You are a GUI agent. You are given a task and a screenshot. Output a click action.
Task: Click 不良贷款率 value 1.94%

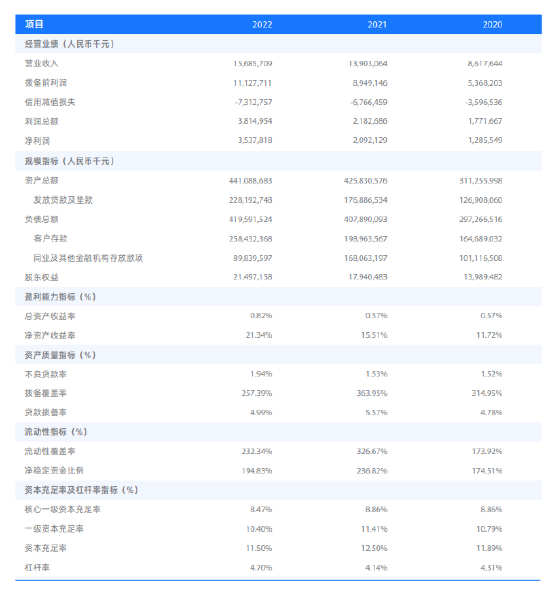261,374
